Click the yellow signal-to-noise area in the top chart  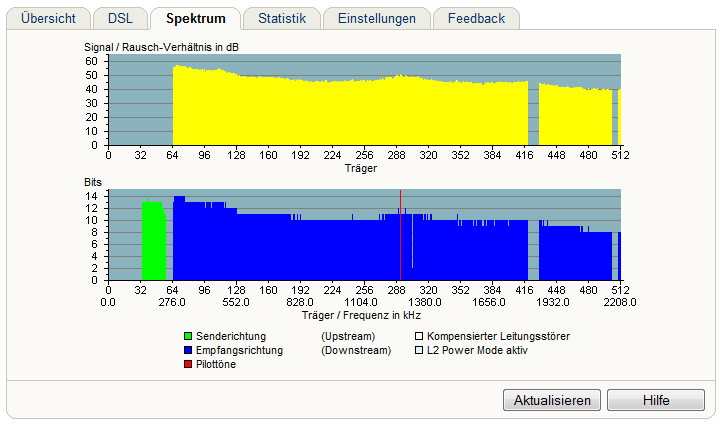point(300,112)
